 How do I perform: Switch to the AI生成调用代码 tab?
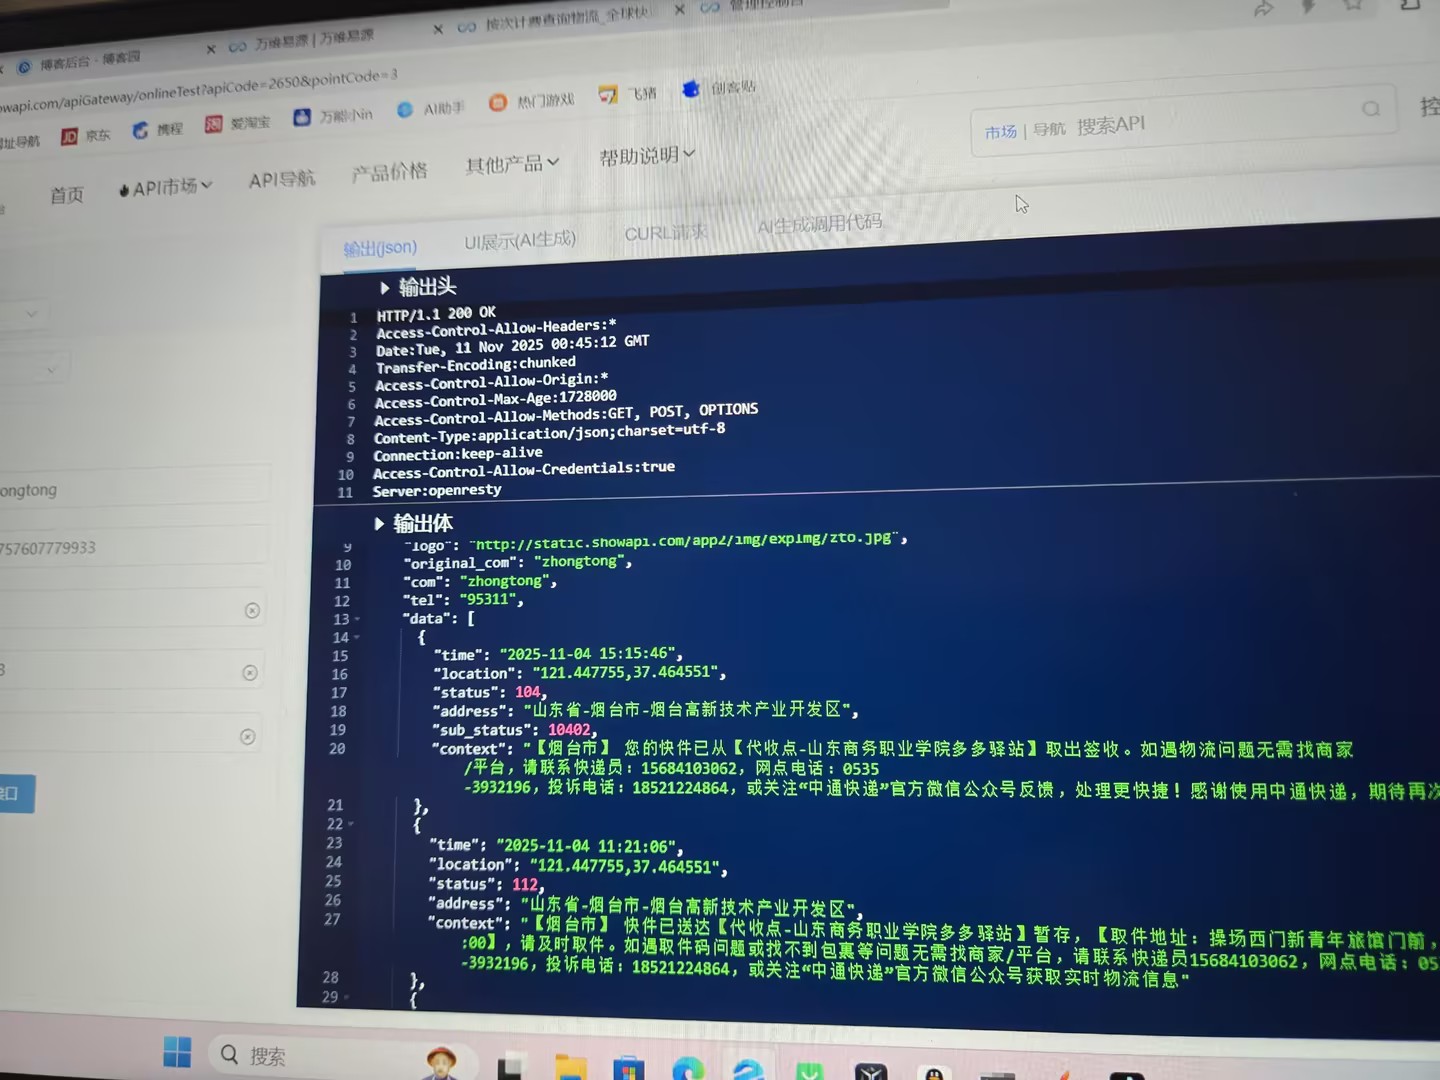(x=819, y=224)
